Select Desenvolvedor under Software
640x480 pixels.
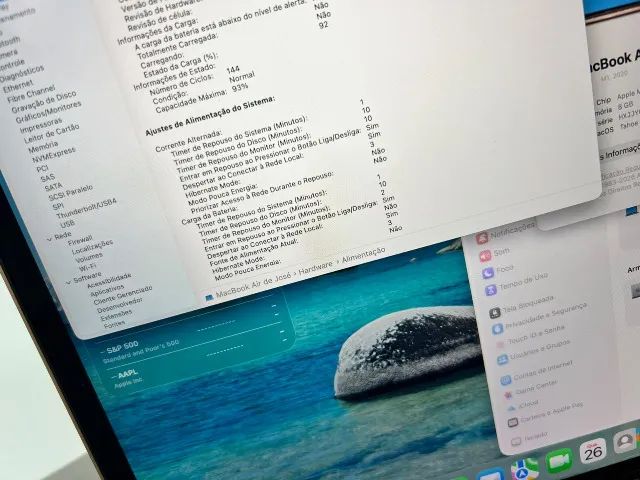coord(120,305)
